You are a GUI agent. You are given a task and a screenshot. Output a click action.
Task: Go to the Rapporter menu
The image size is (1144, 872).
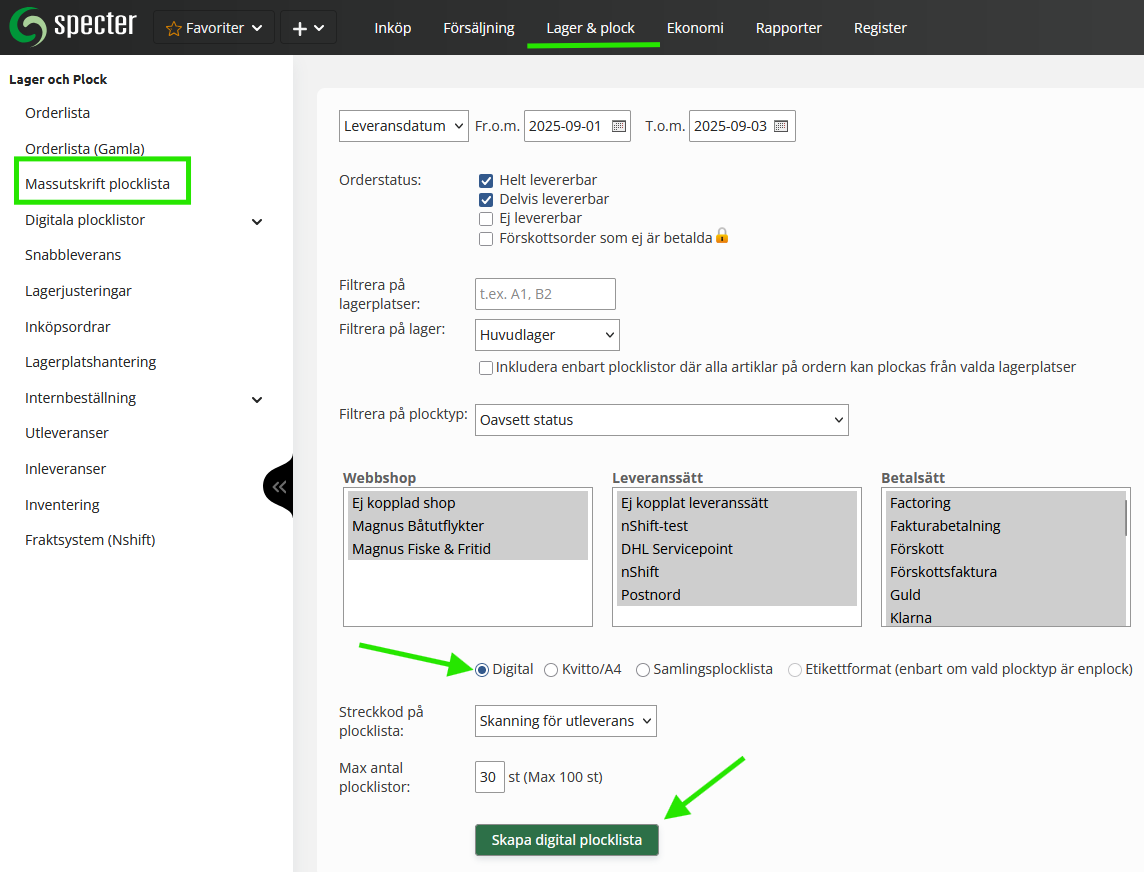(x=788, y=28)
